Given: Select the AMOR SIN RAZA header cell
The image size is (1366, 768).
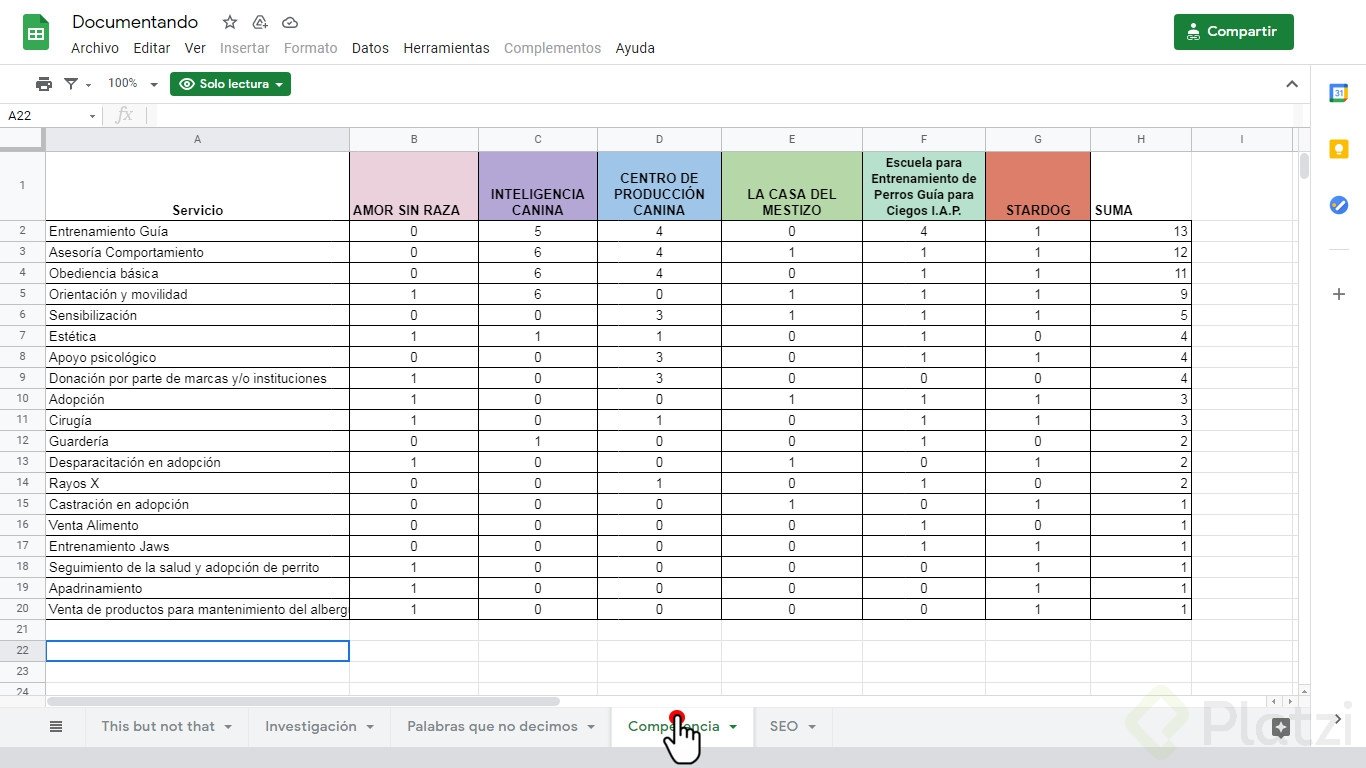Looking at the screenshot, I should click(414, 186).
